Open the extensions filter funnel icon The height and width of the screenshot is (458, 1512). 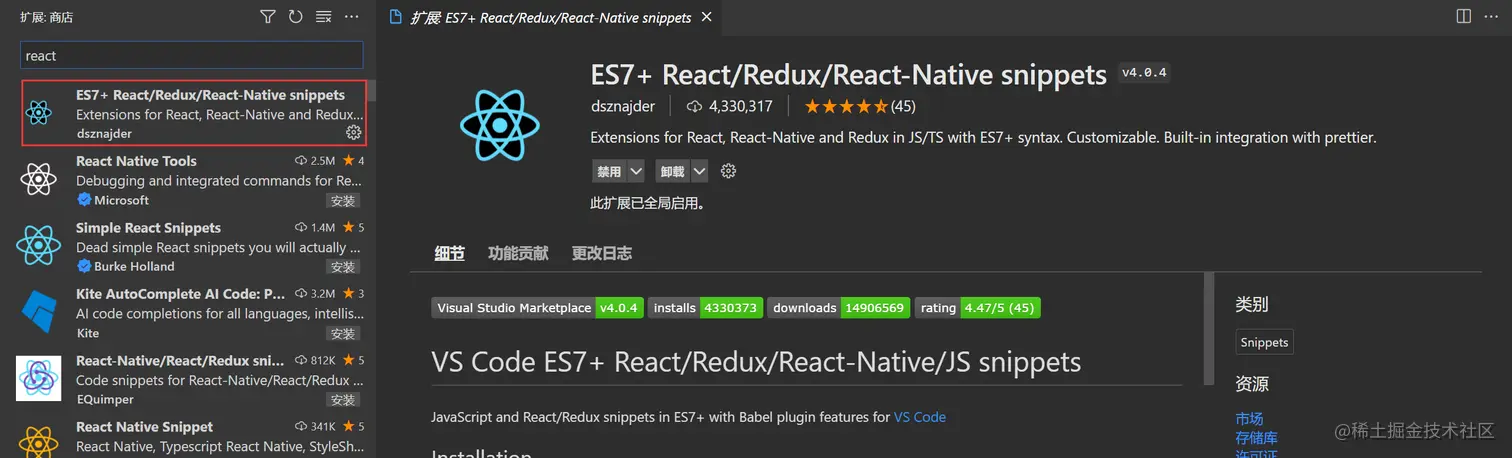tap(267, 17)
